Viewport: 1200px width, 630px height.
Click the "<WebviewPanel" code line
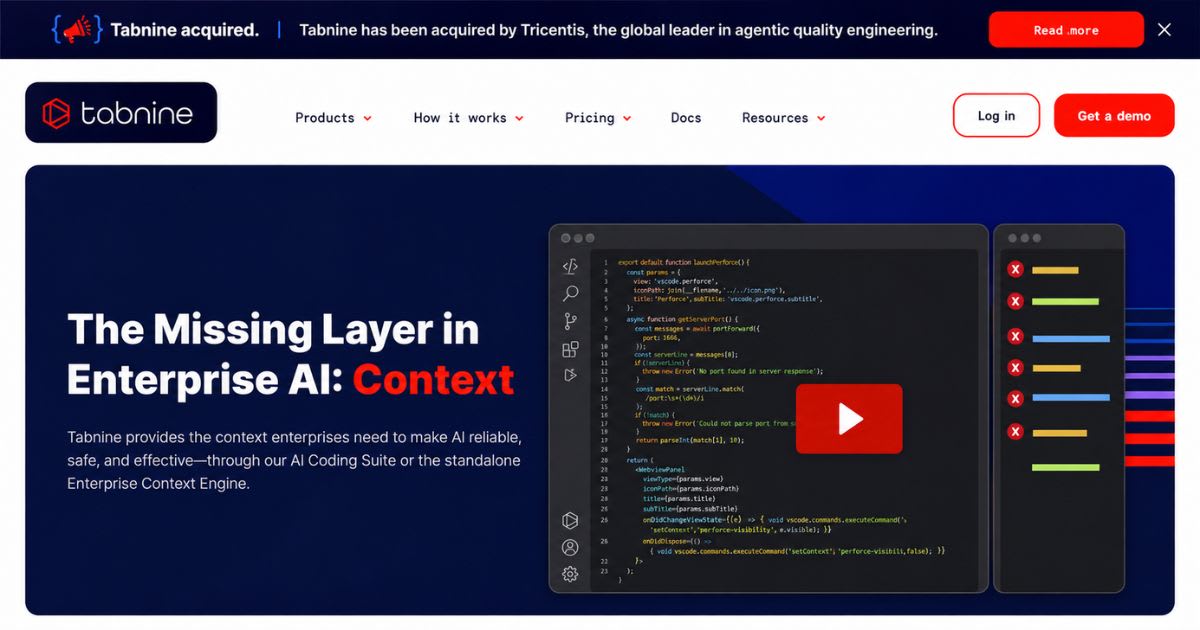[x=660, y=469]
